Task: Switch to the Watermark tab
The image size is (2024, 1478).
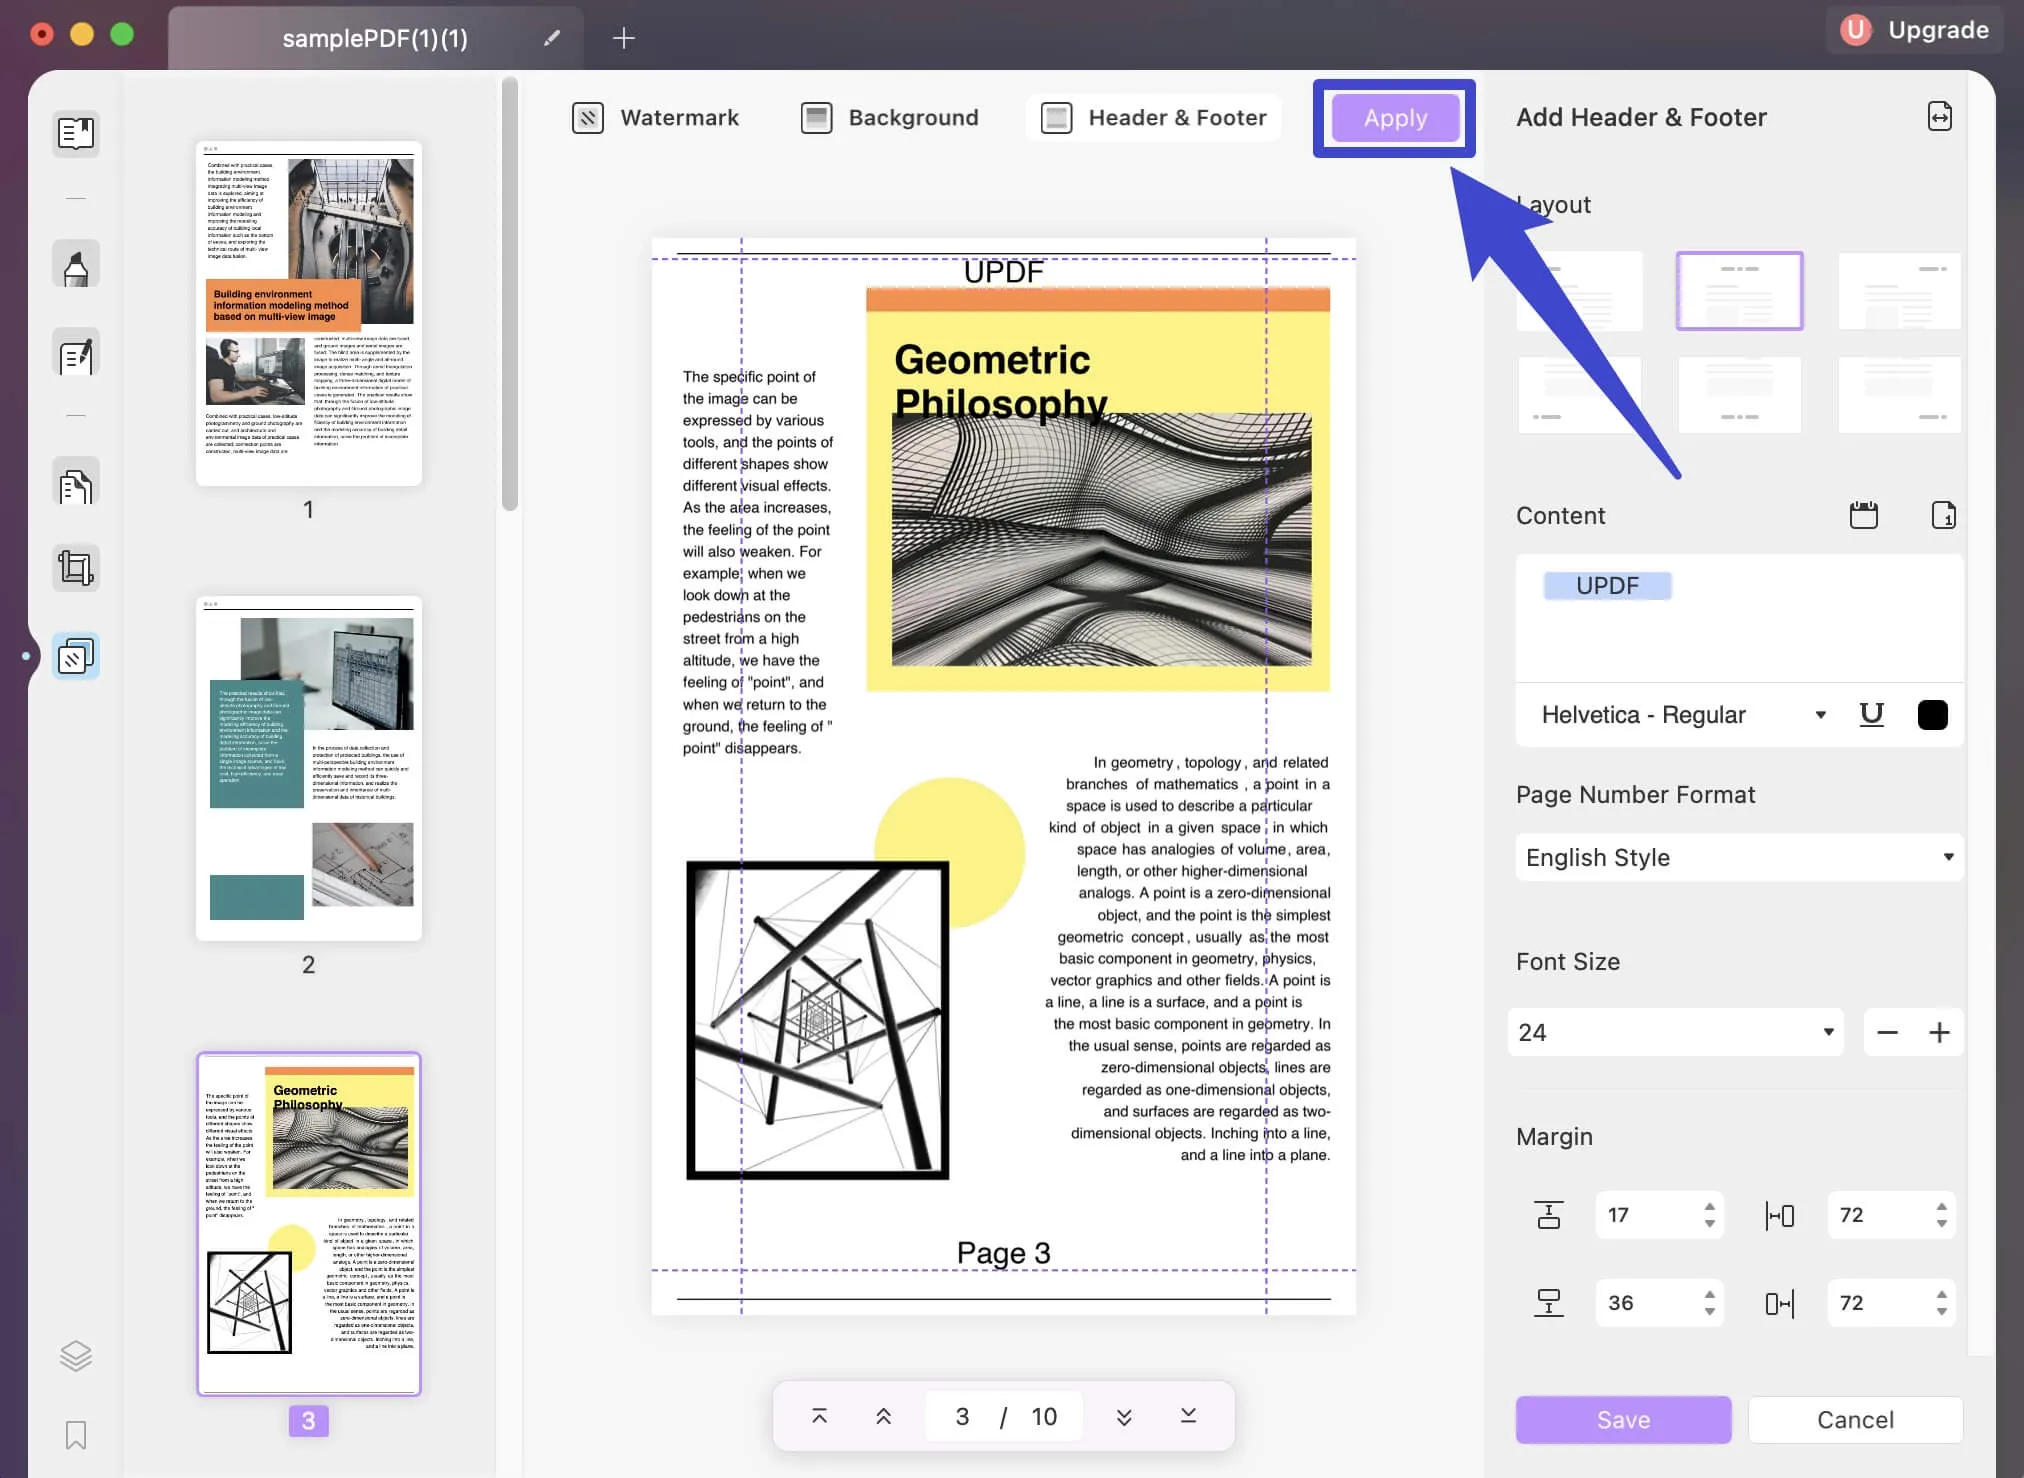Action: 656,118
